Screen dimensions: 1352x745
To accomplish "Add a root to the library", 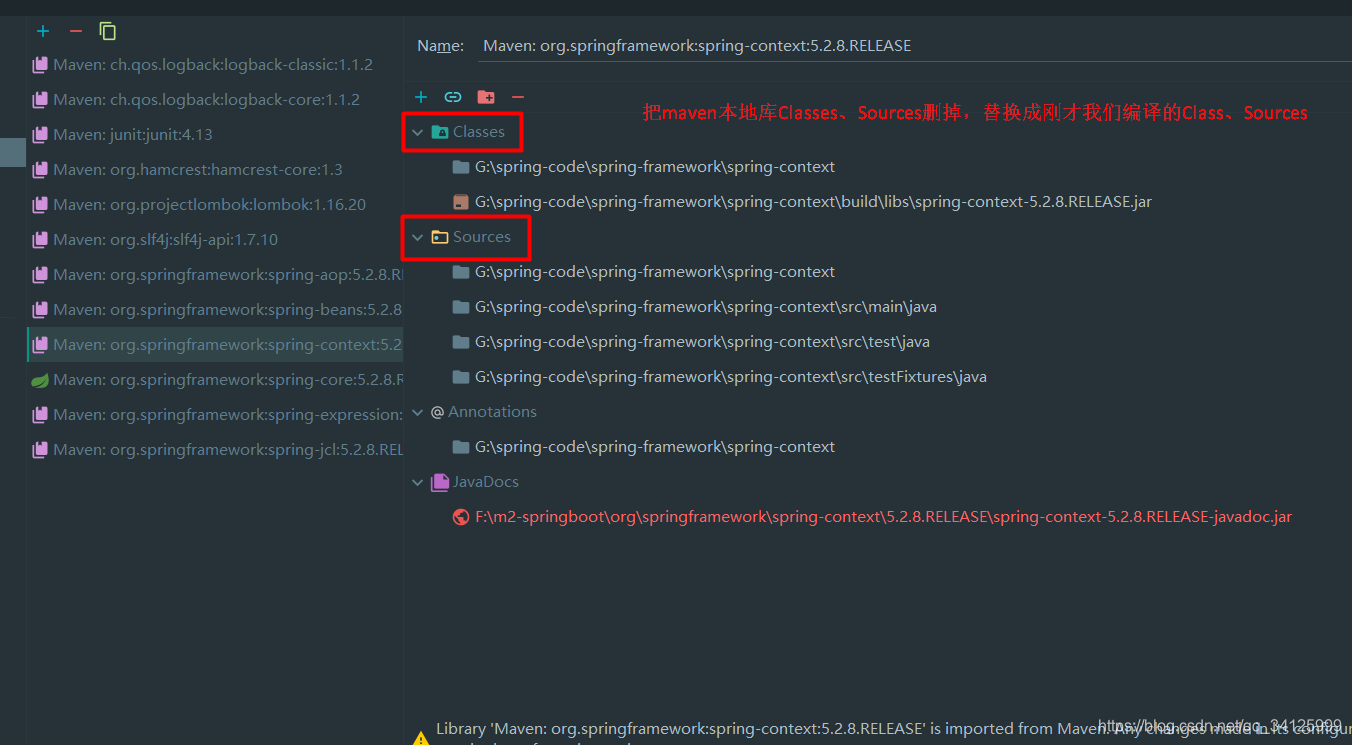I will coord(421,97).
